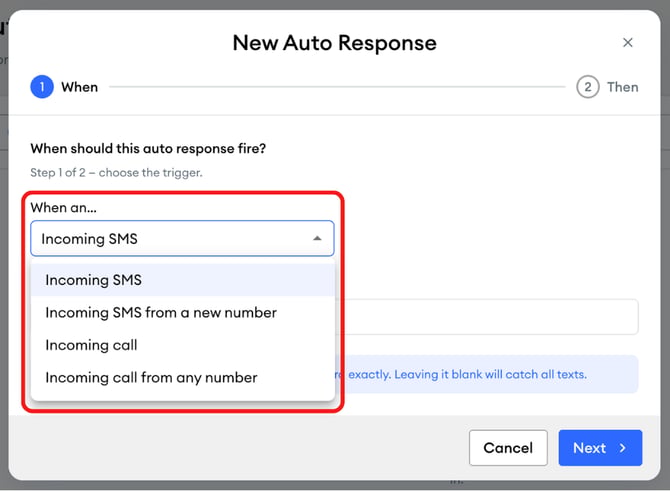The height and width of the screenshot is (491, 670).
Task: Close the New Auto Response dialog
Action: [627, 42]
